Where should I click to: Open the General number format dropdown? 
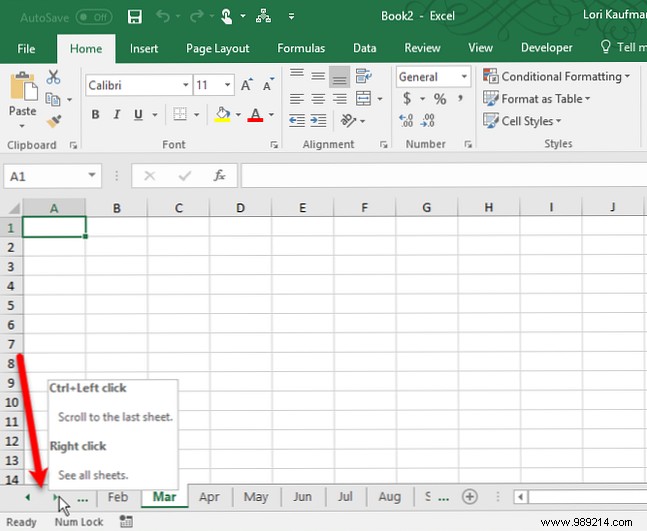pyautogui.click(x=464, y=77)
